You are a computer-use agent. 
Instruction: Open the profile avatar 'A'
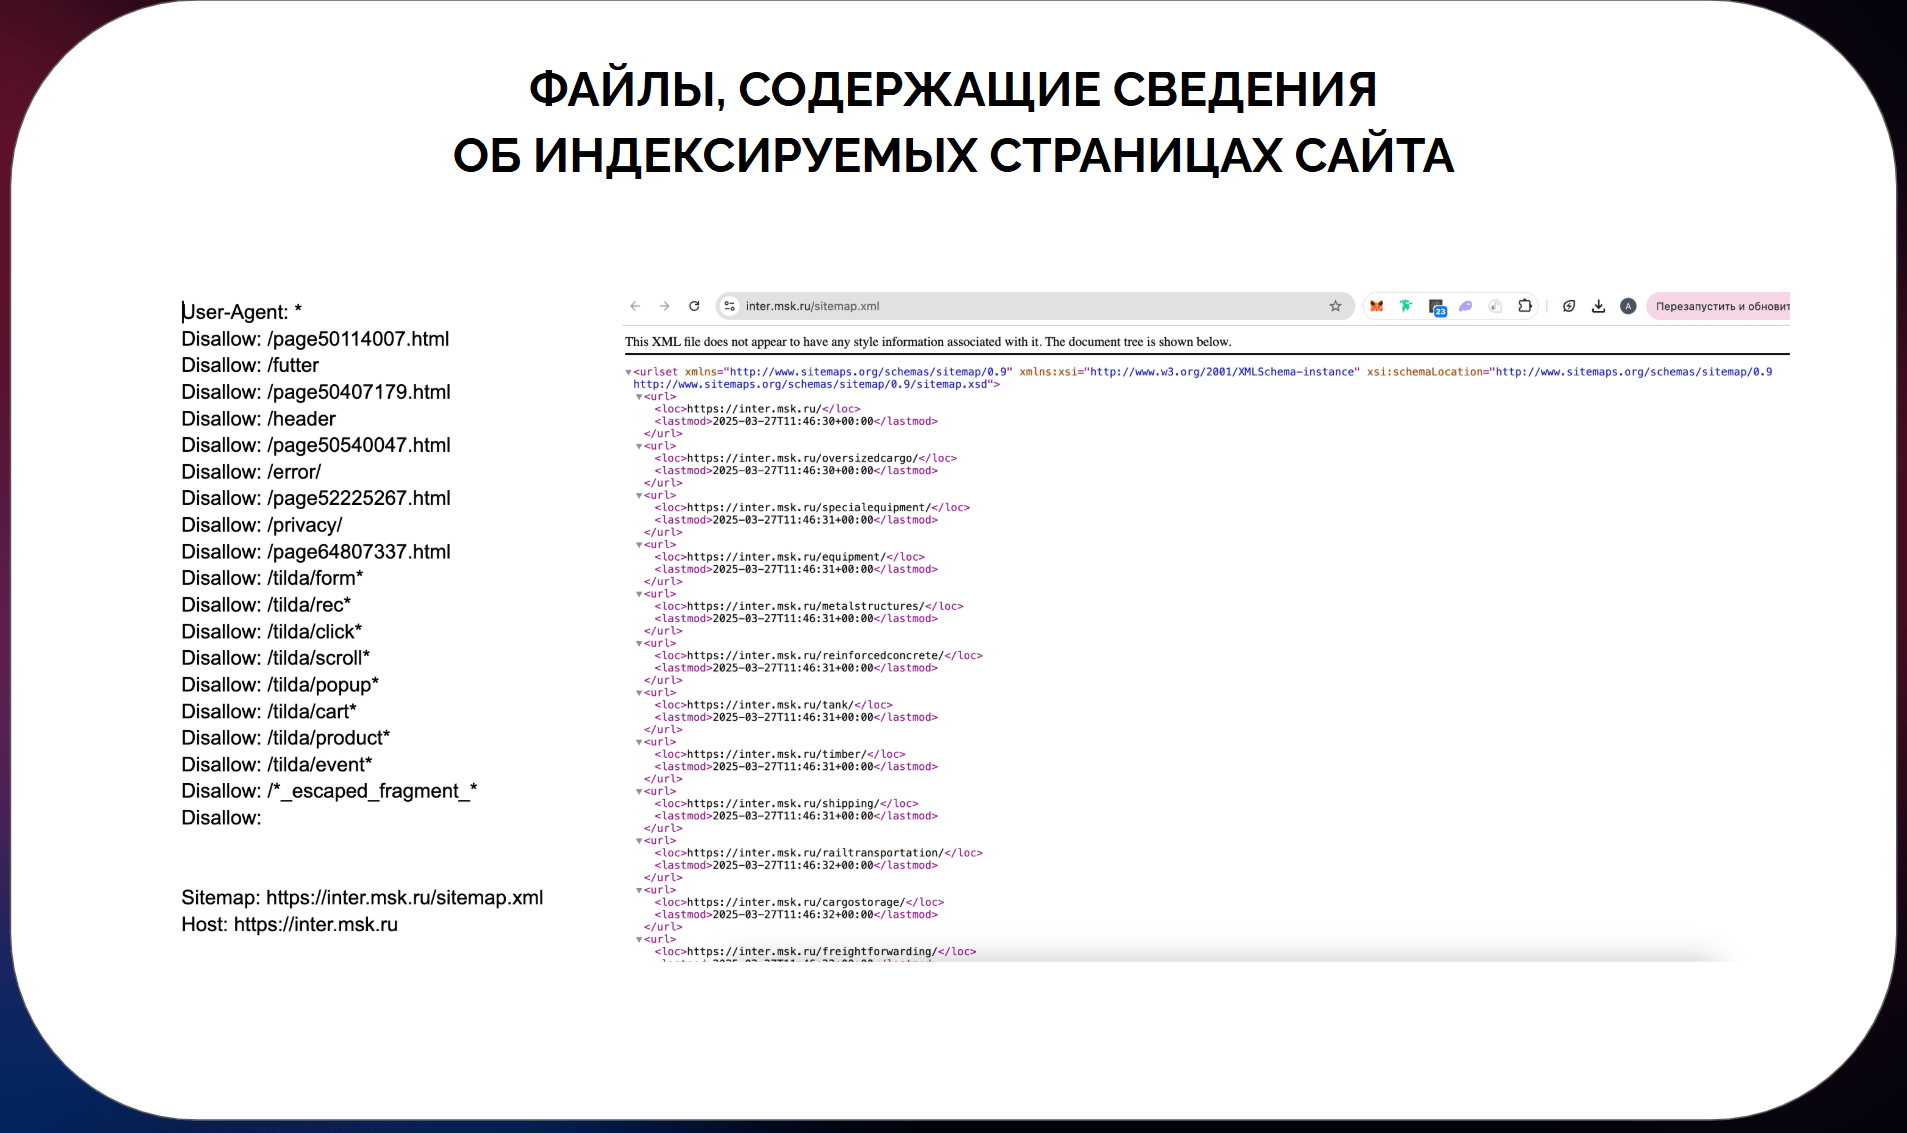pyautogui.click(x=1628, y=306)
